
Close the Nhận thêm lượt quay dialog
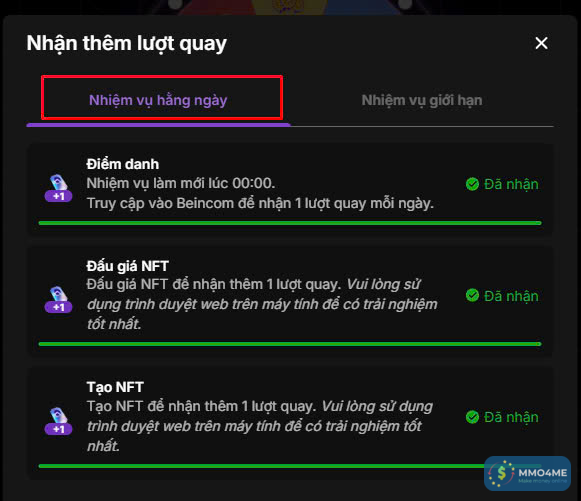tap(541, 43)
